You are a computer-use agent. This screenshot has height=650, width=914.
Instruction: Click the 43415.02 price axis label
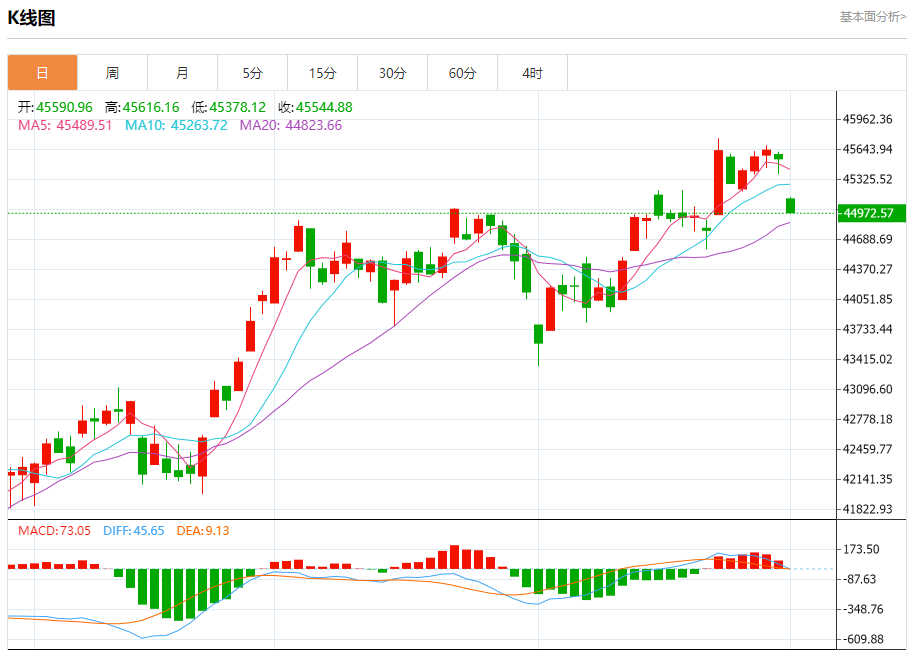click(867, 359)
